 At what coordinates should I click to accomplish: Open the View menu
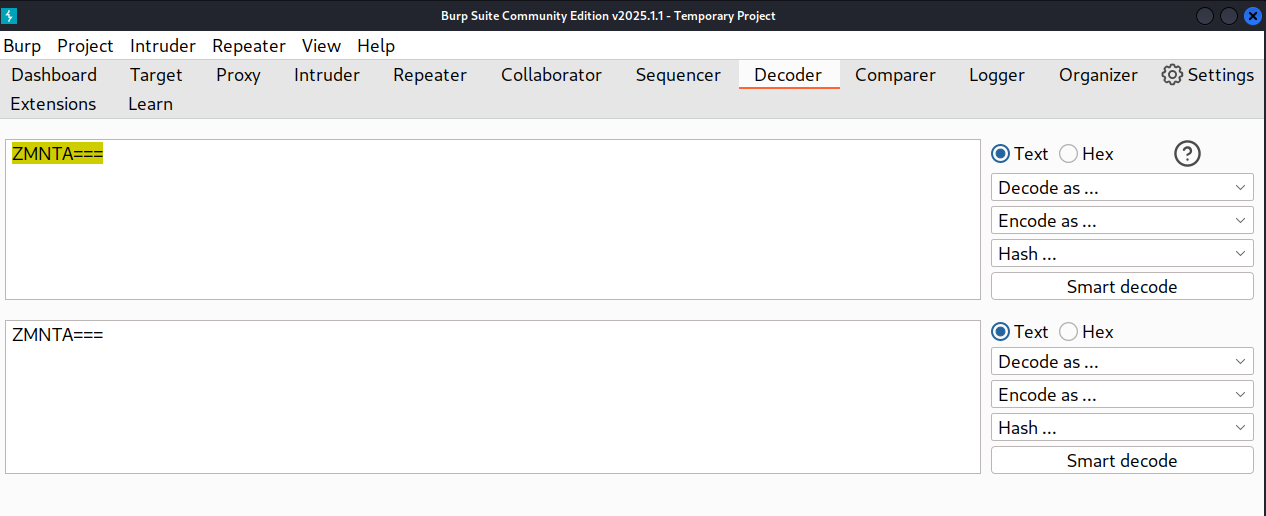coord(321,46)
